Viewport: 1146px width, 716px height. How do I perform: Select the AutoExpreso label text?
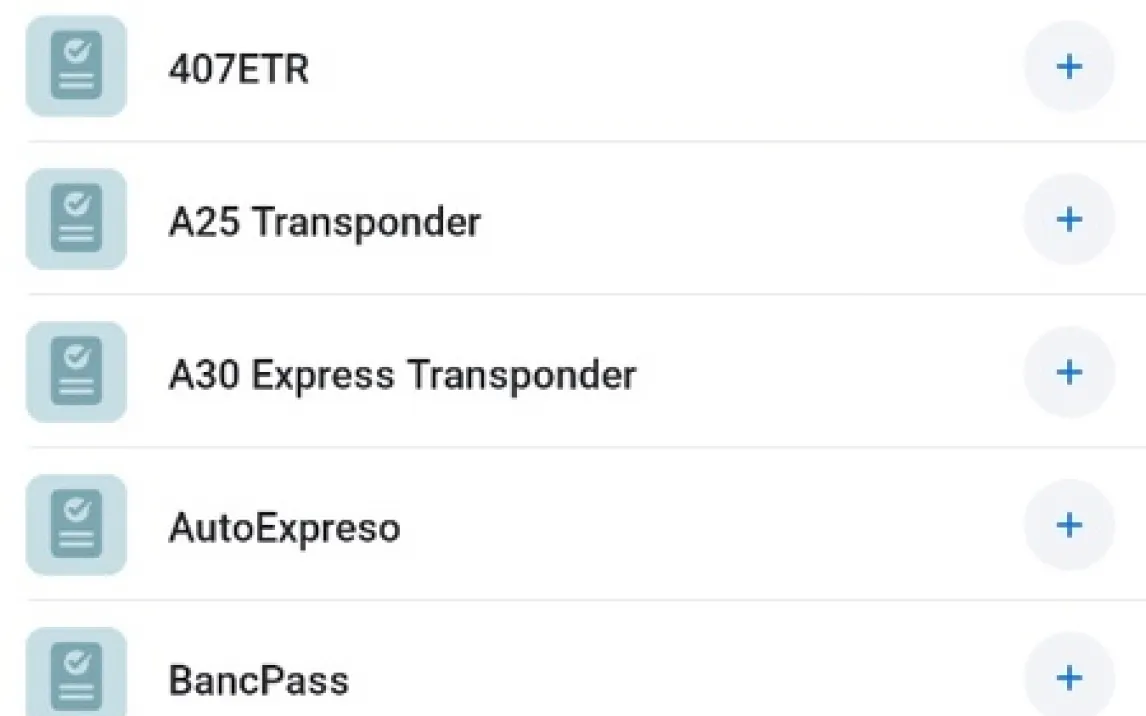[284, 528]
